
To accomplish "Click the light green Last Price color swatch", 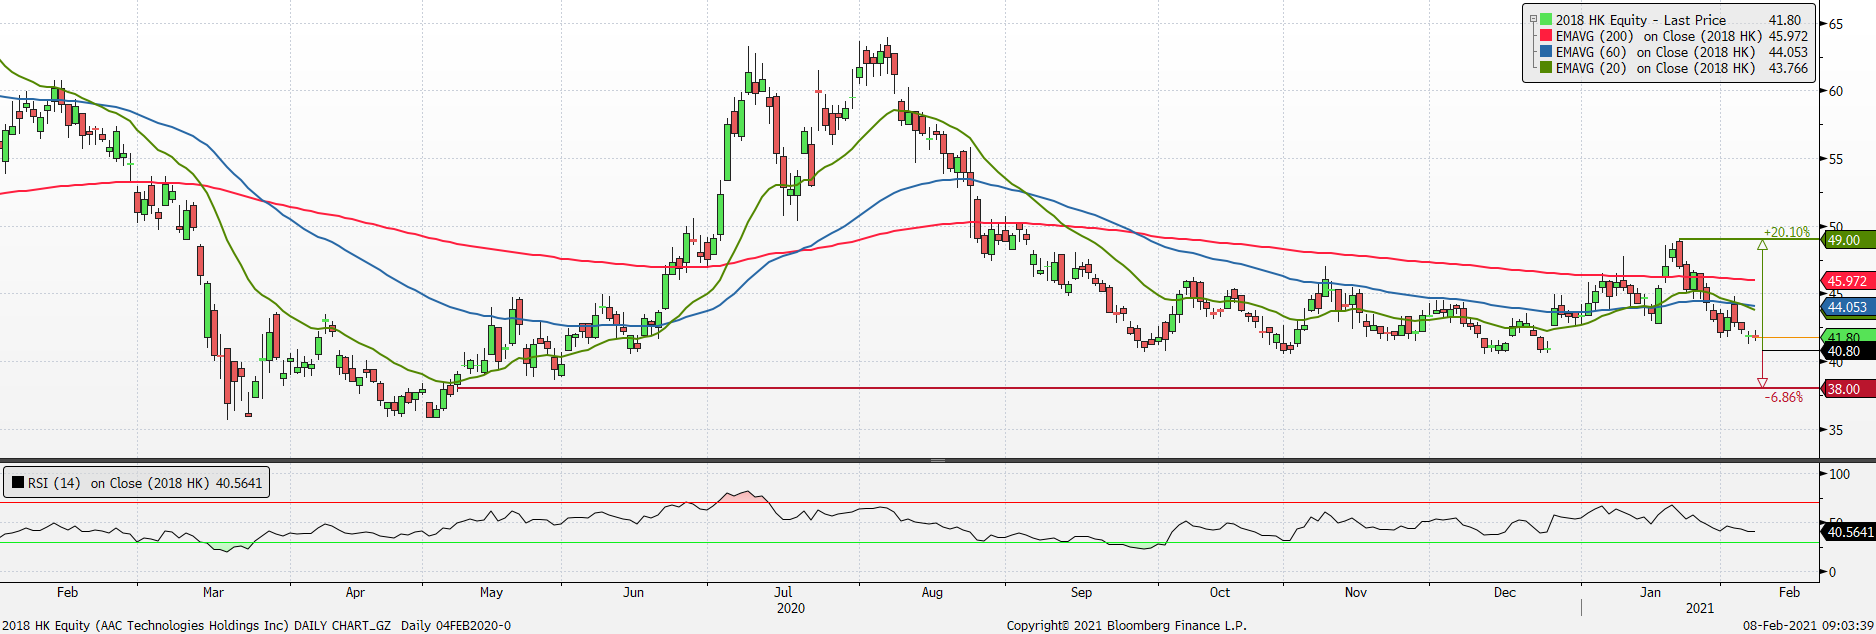I will point(1546,19).
